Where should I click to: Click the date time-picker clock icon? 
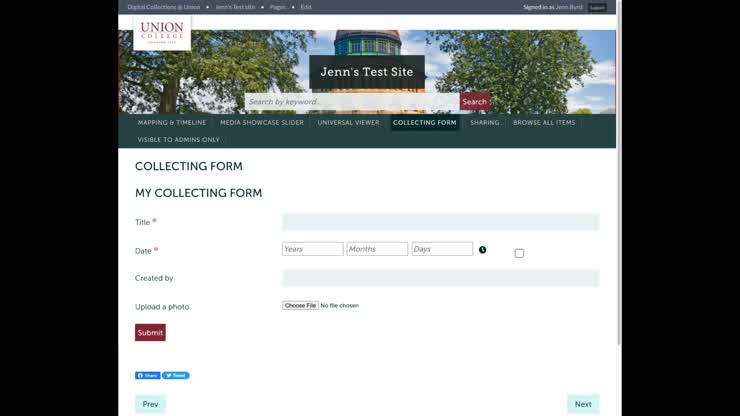tap(482, 250)
